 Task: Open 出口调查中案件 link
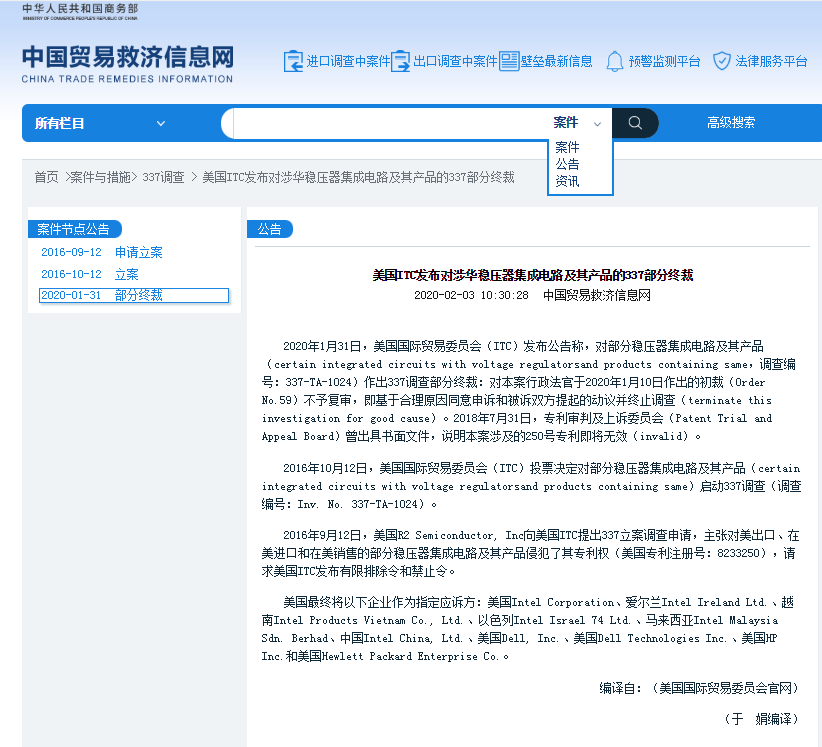[x=455, y=61]
